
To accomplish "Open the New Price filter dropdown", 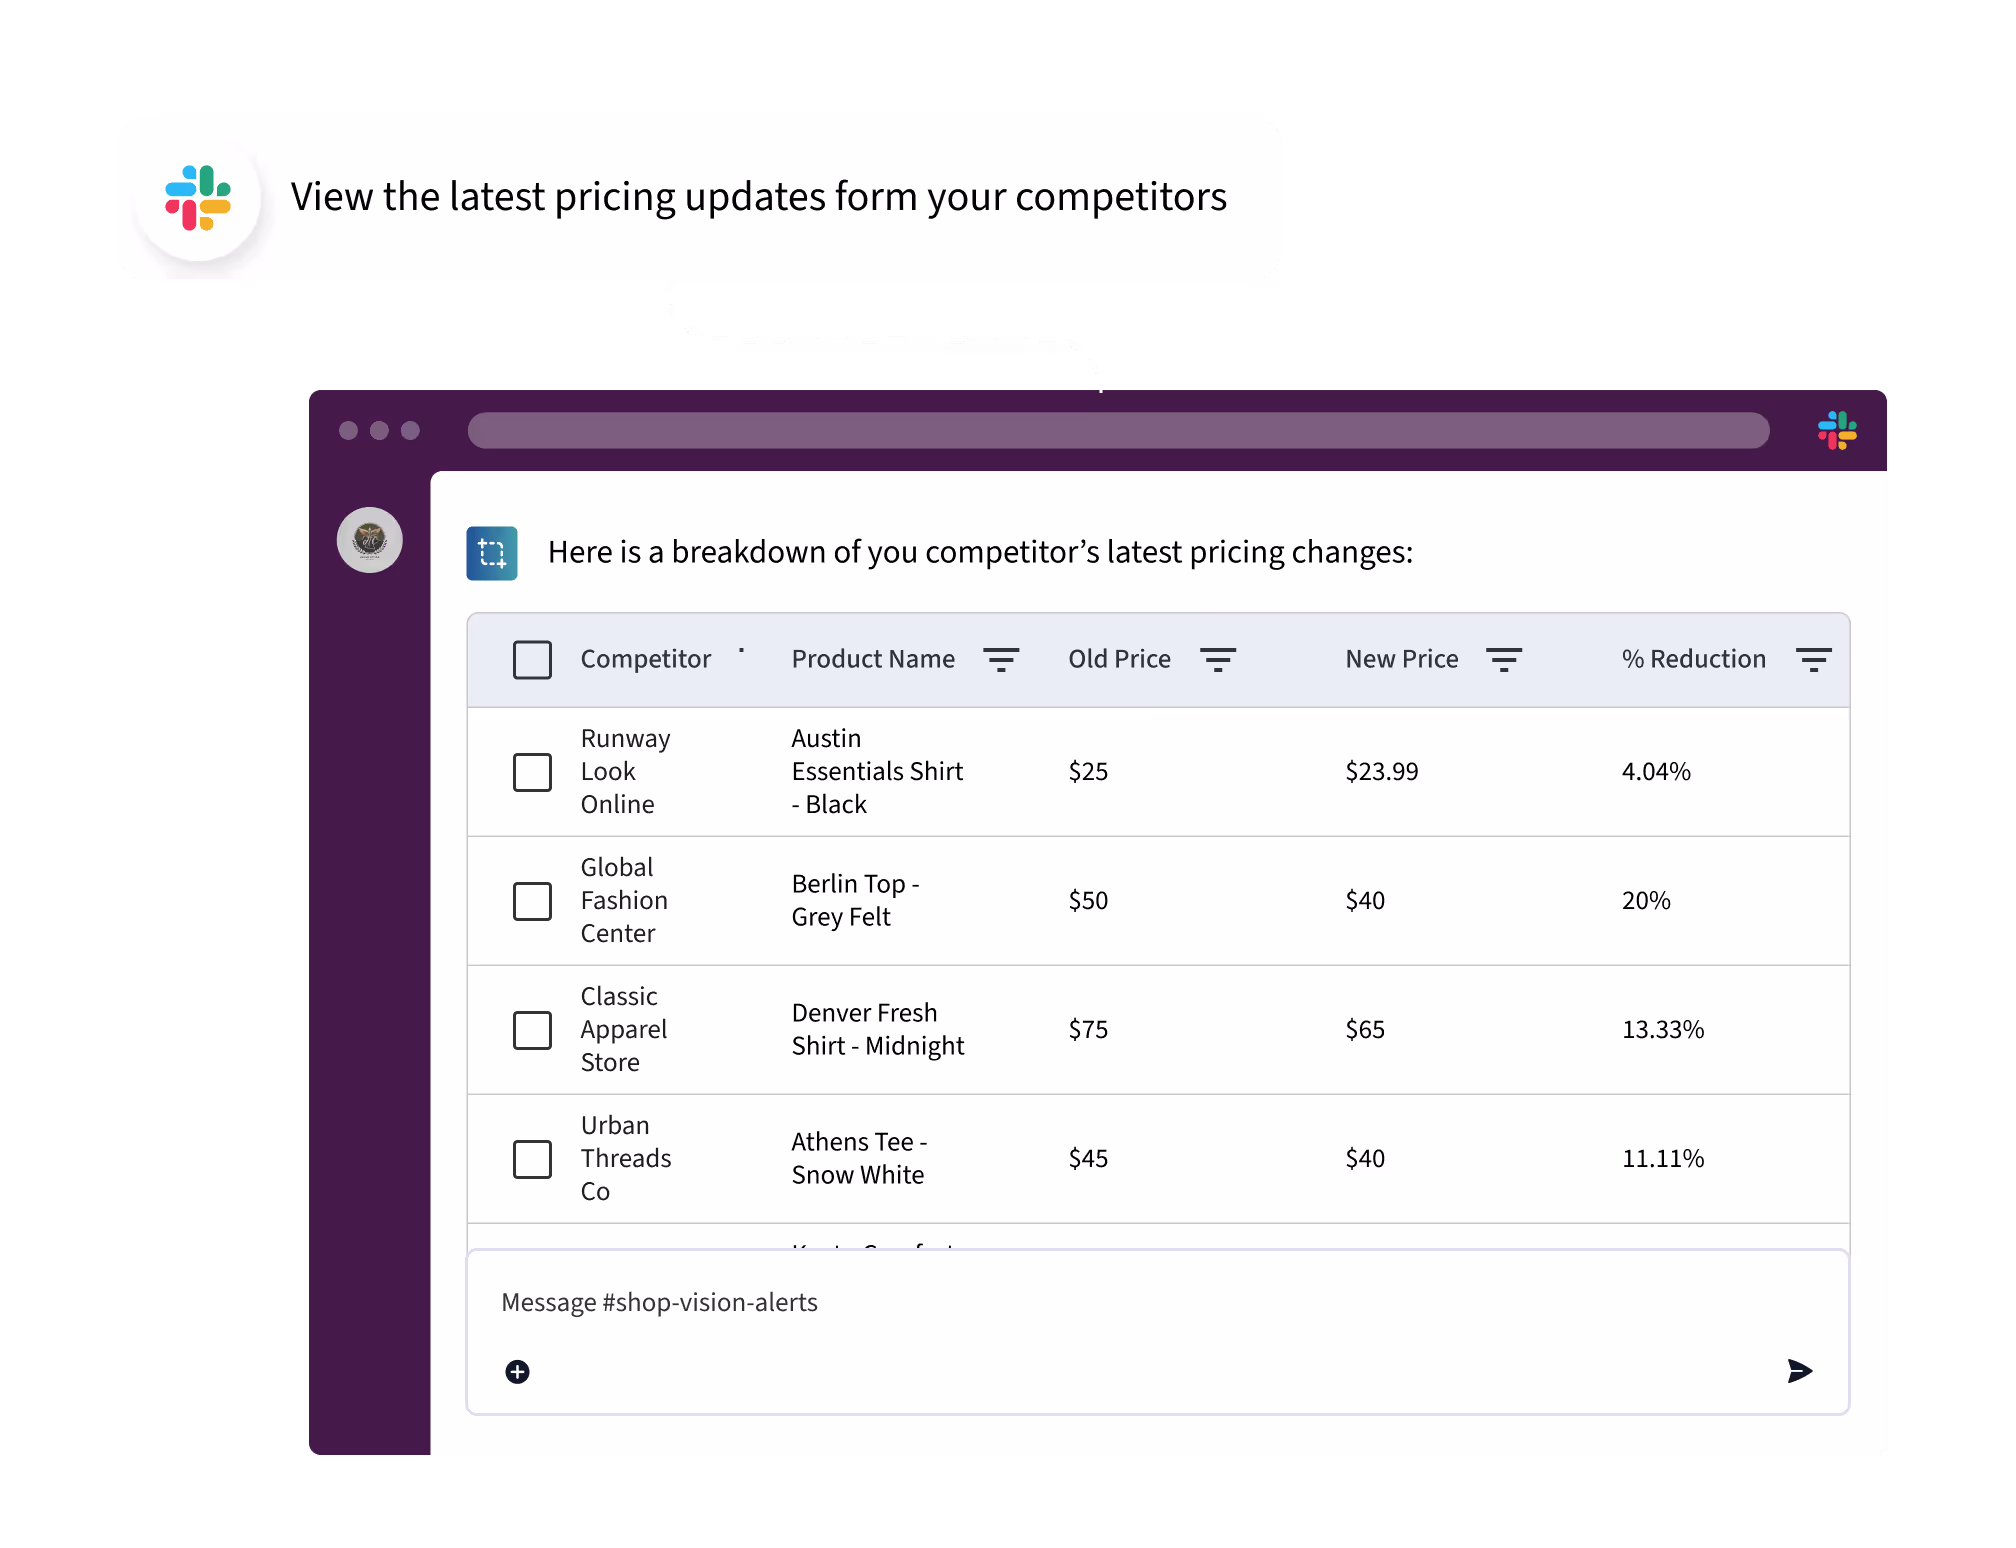I will click(x=1503, y=659).
